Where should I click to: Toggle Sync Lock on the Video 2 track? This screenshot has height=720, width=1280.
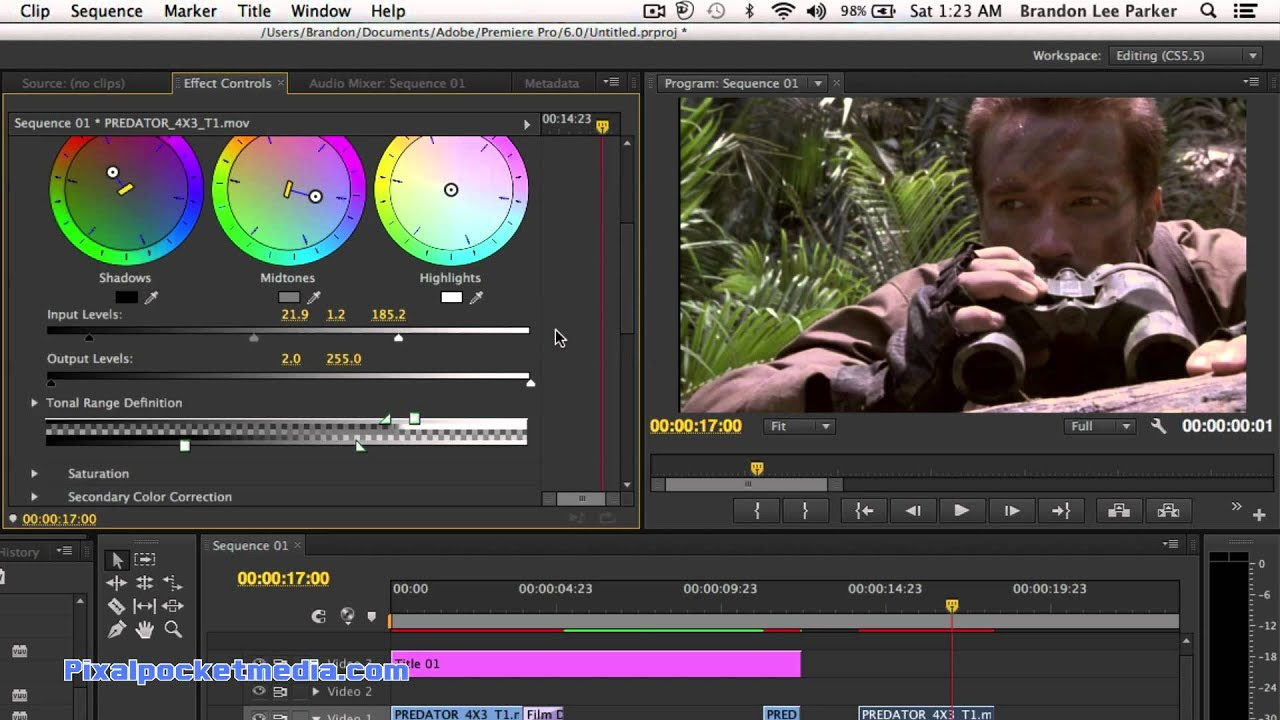(280, 691)
